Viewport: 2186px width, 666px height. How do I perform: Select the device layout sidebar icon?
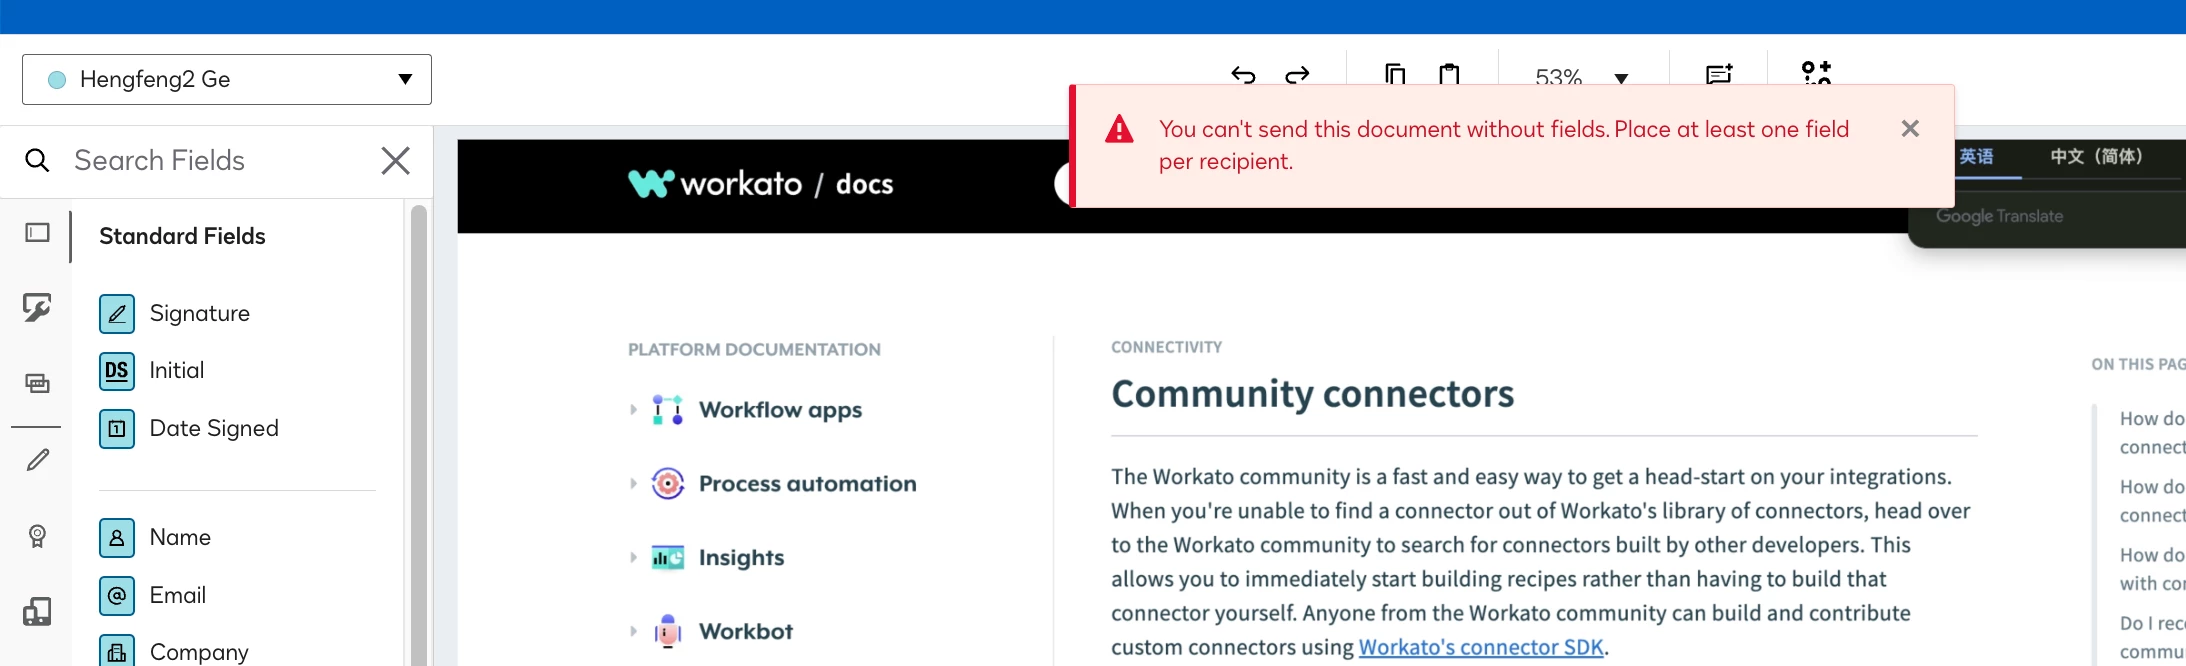[x=37, y=611]
